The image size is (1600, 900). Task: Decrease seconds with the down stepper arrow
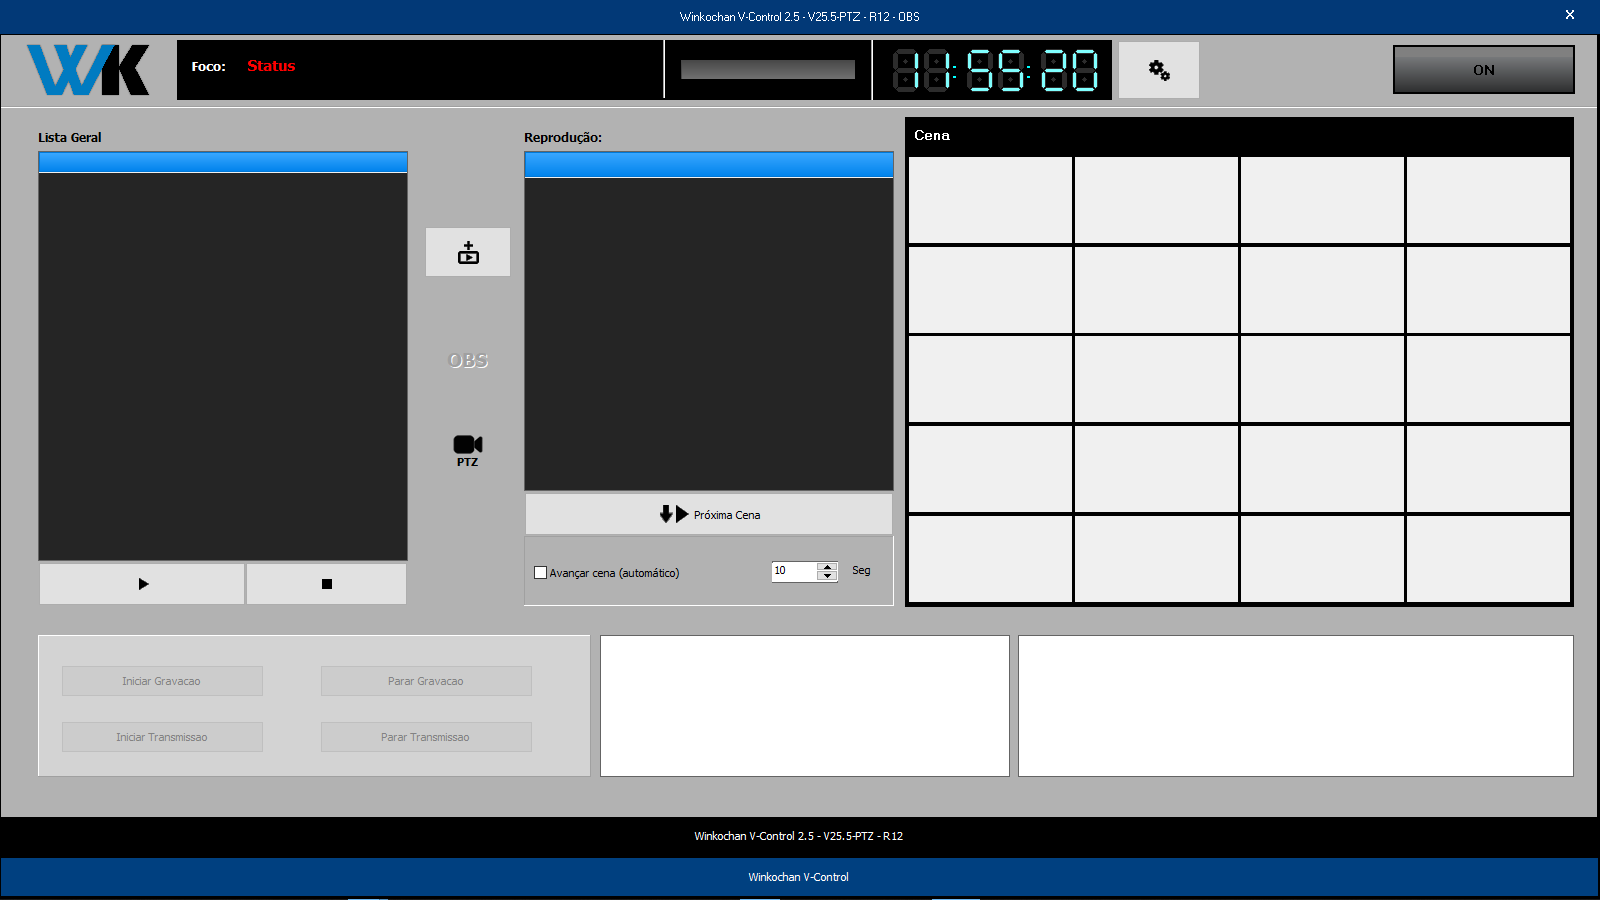[x=827, y=577]
